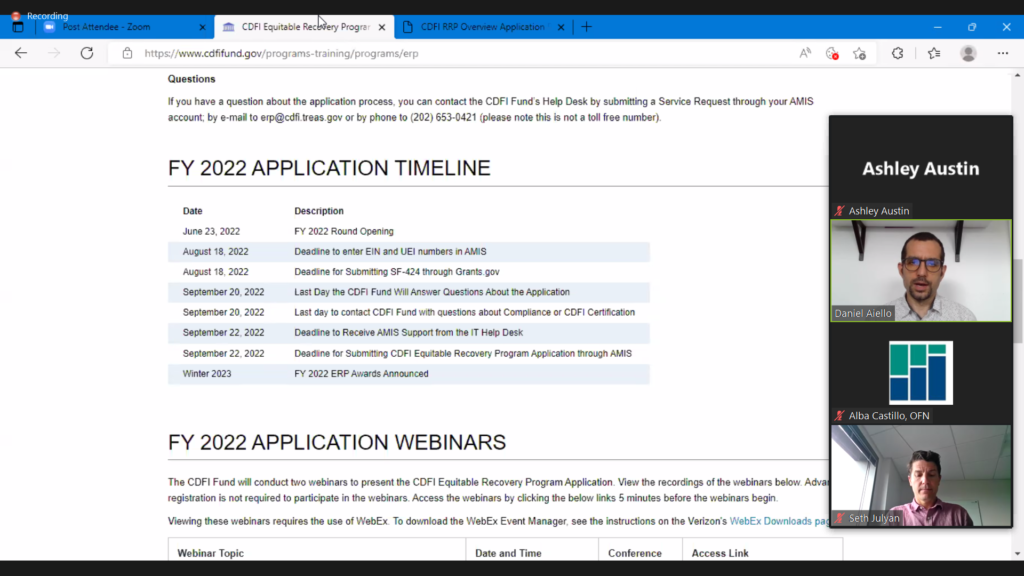Click the timeline Date column header

[x=193, y=211]
